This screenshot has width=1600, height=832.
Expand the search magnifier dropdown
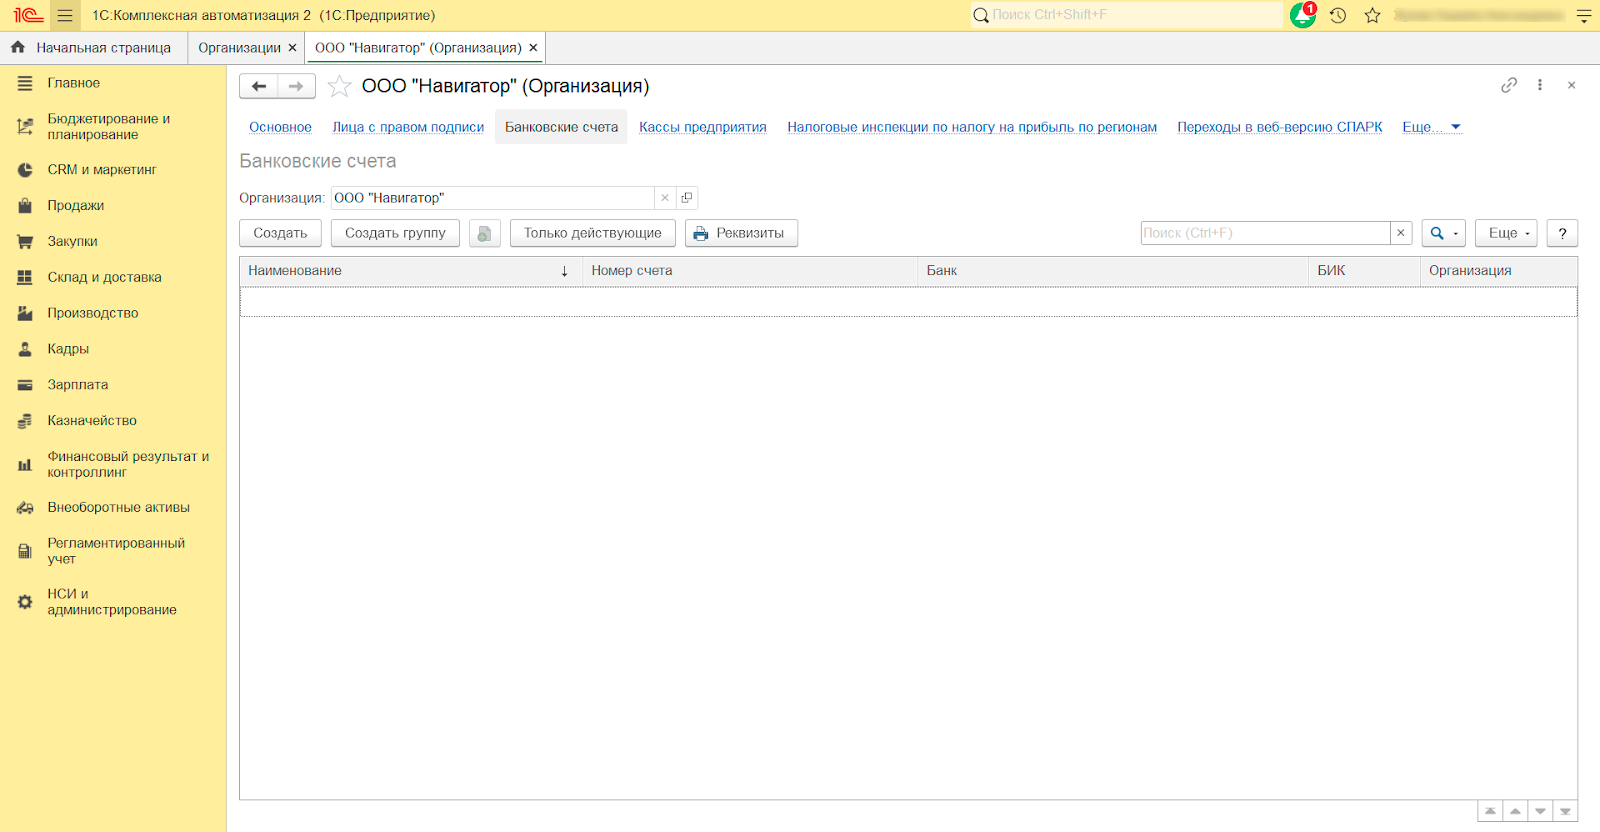1443,233
